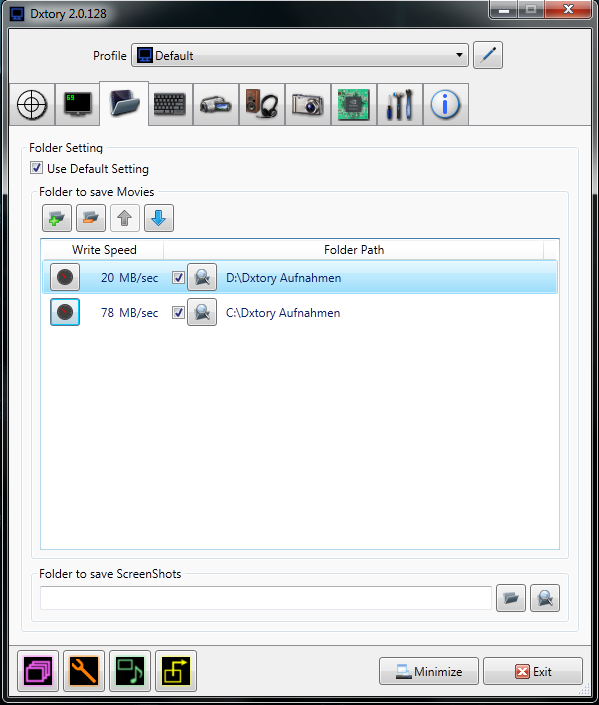Click the orange wrench icon
Screen dimensions: 599x705
click(x=84, y=671)
